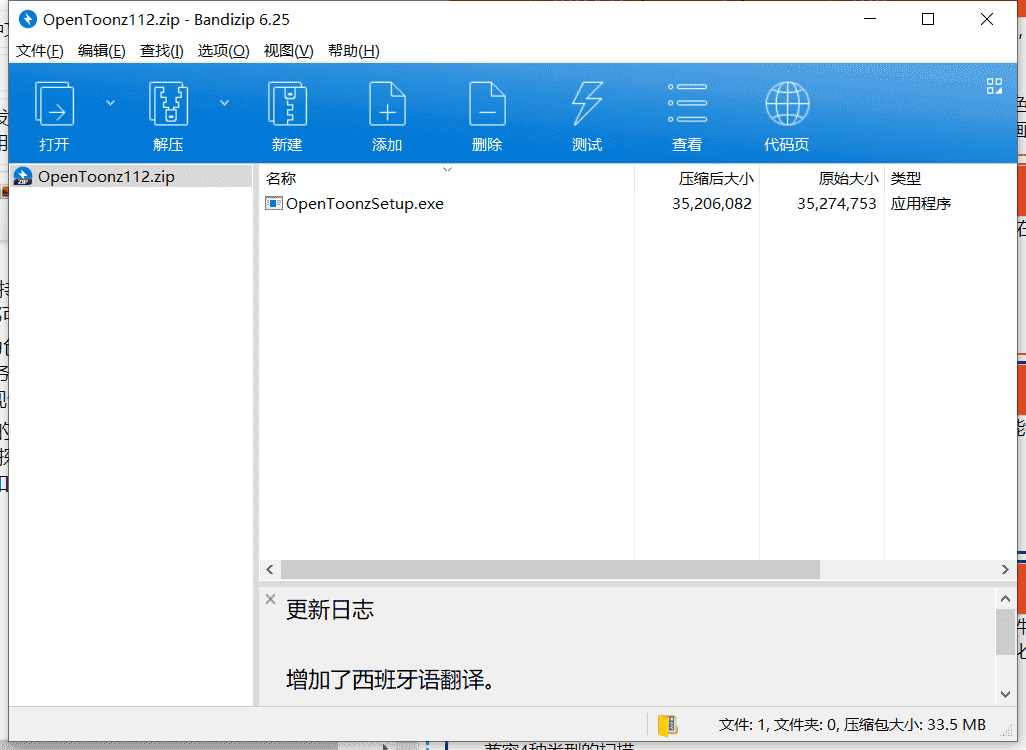Viewport: 1026px width, 750px height.
Task: Select the OpenToonzSetup.exe file row
Action: tap(637, 204)
